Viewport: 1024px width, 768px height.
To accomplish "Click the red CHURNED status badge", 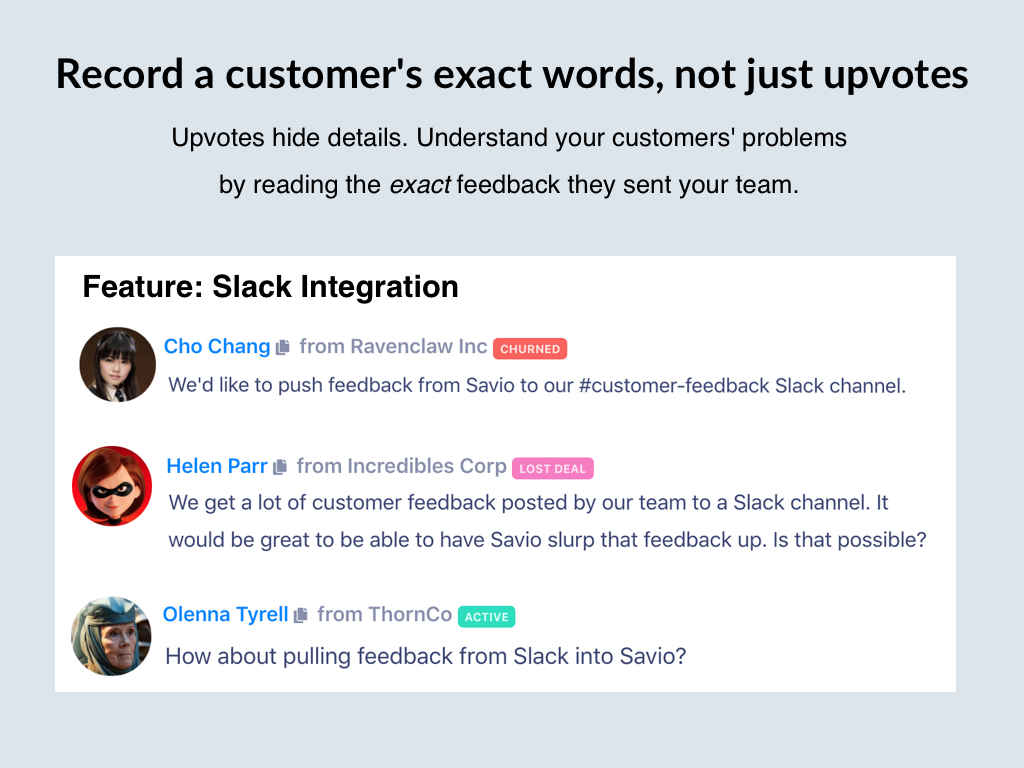I will (x=530, y=349).
